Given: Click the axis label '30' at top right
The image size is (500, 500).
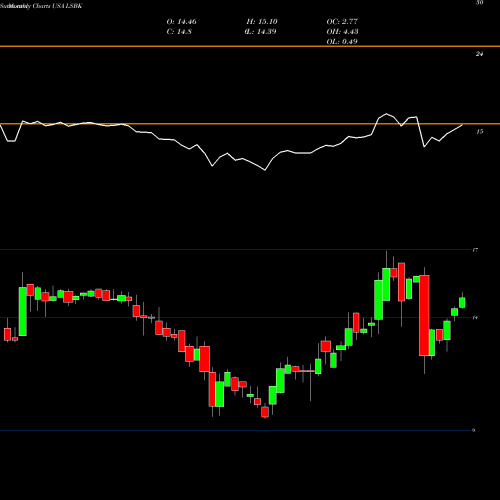Looking at the screenshot, I should click(x=479, y=3).
